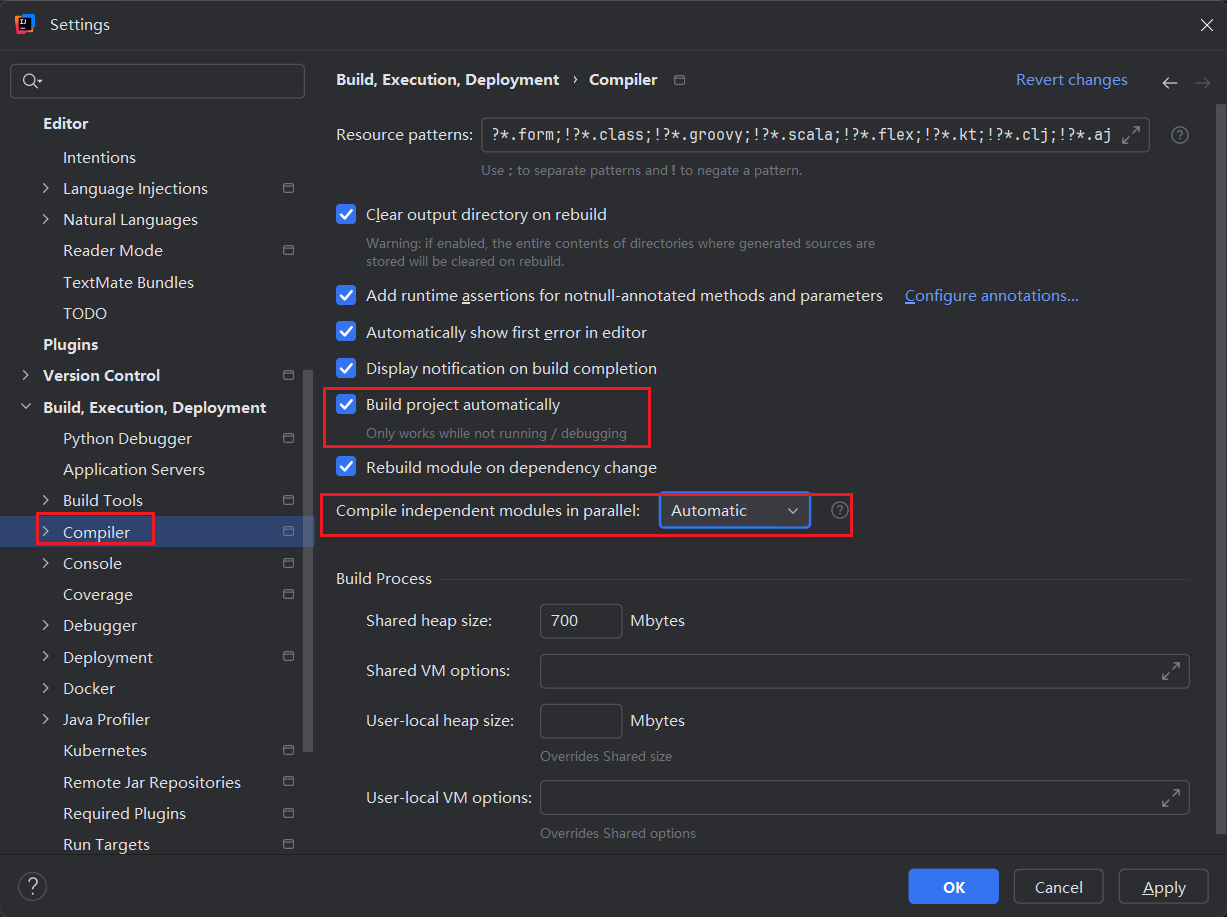Expand the Docker tree node
The image size is (1227, 917).
[46, 688]
